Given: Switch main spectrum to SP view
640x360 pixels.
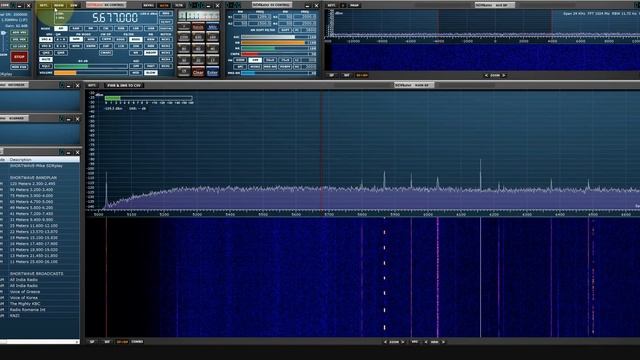Looking at the screenshot, I should [92, 342].
